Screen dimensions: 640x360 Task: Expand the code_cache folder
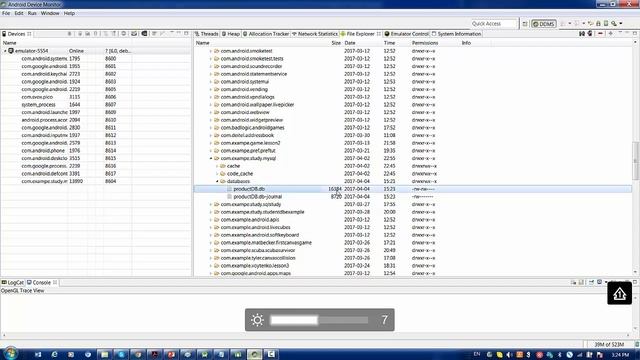(217, 174)
